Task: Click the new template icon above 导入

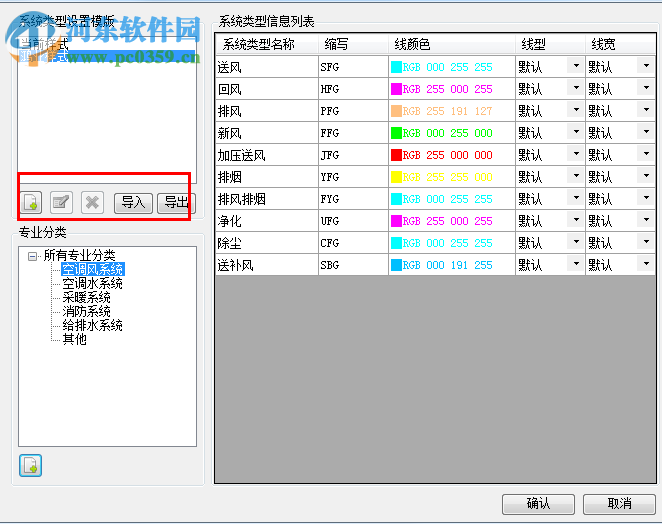Action: tap(31, 203)
